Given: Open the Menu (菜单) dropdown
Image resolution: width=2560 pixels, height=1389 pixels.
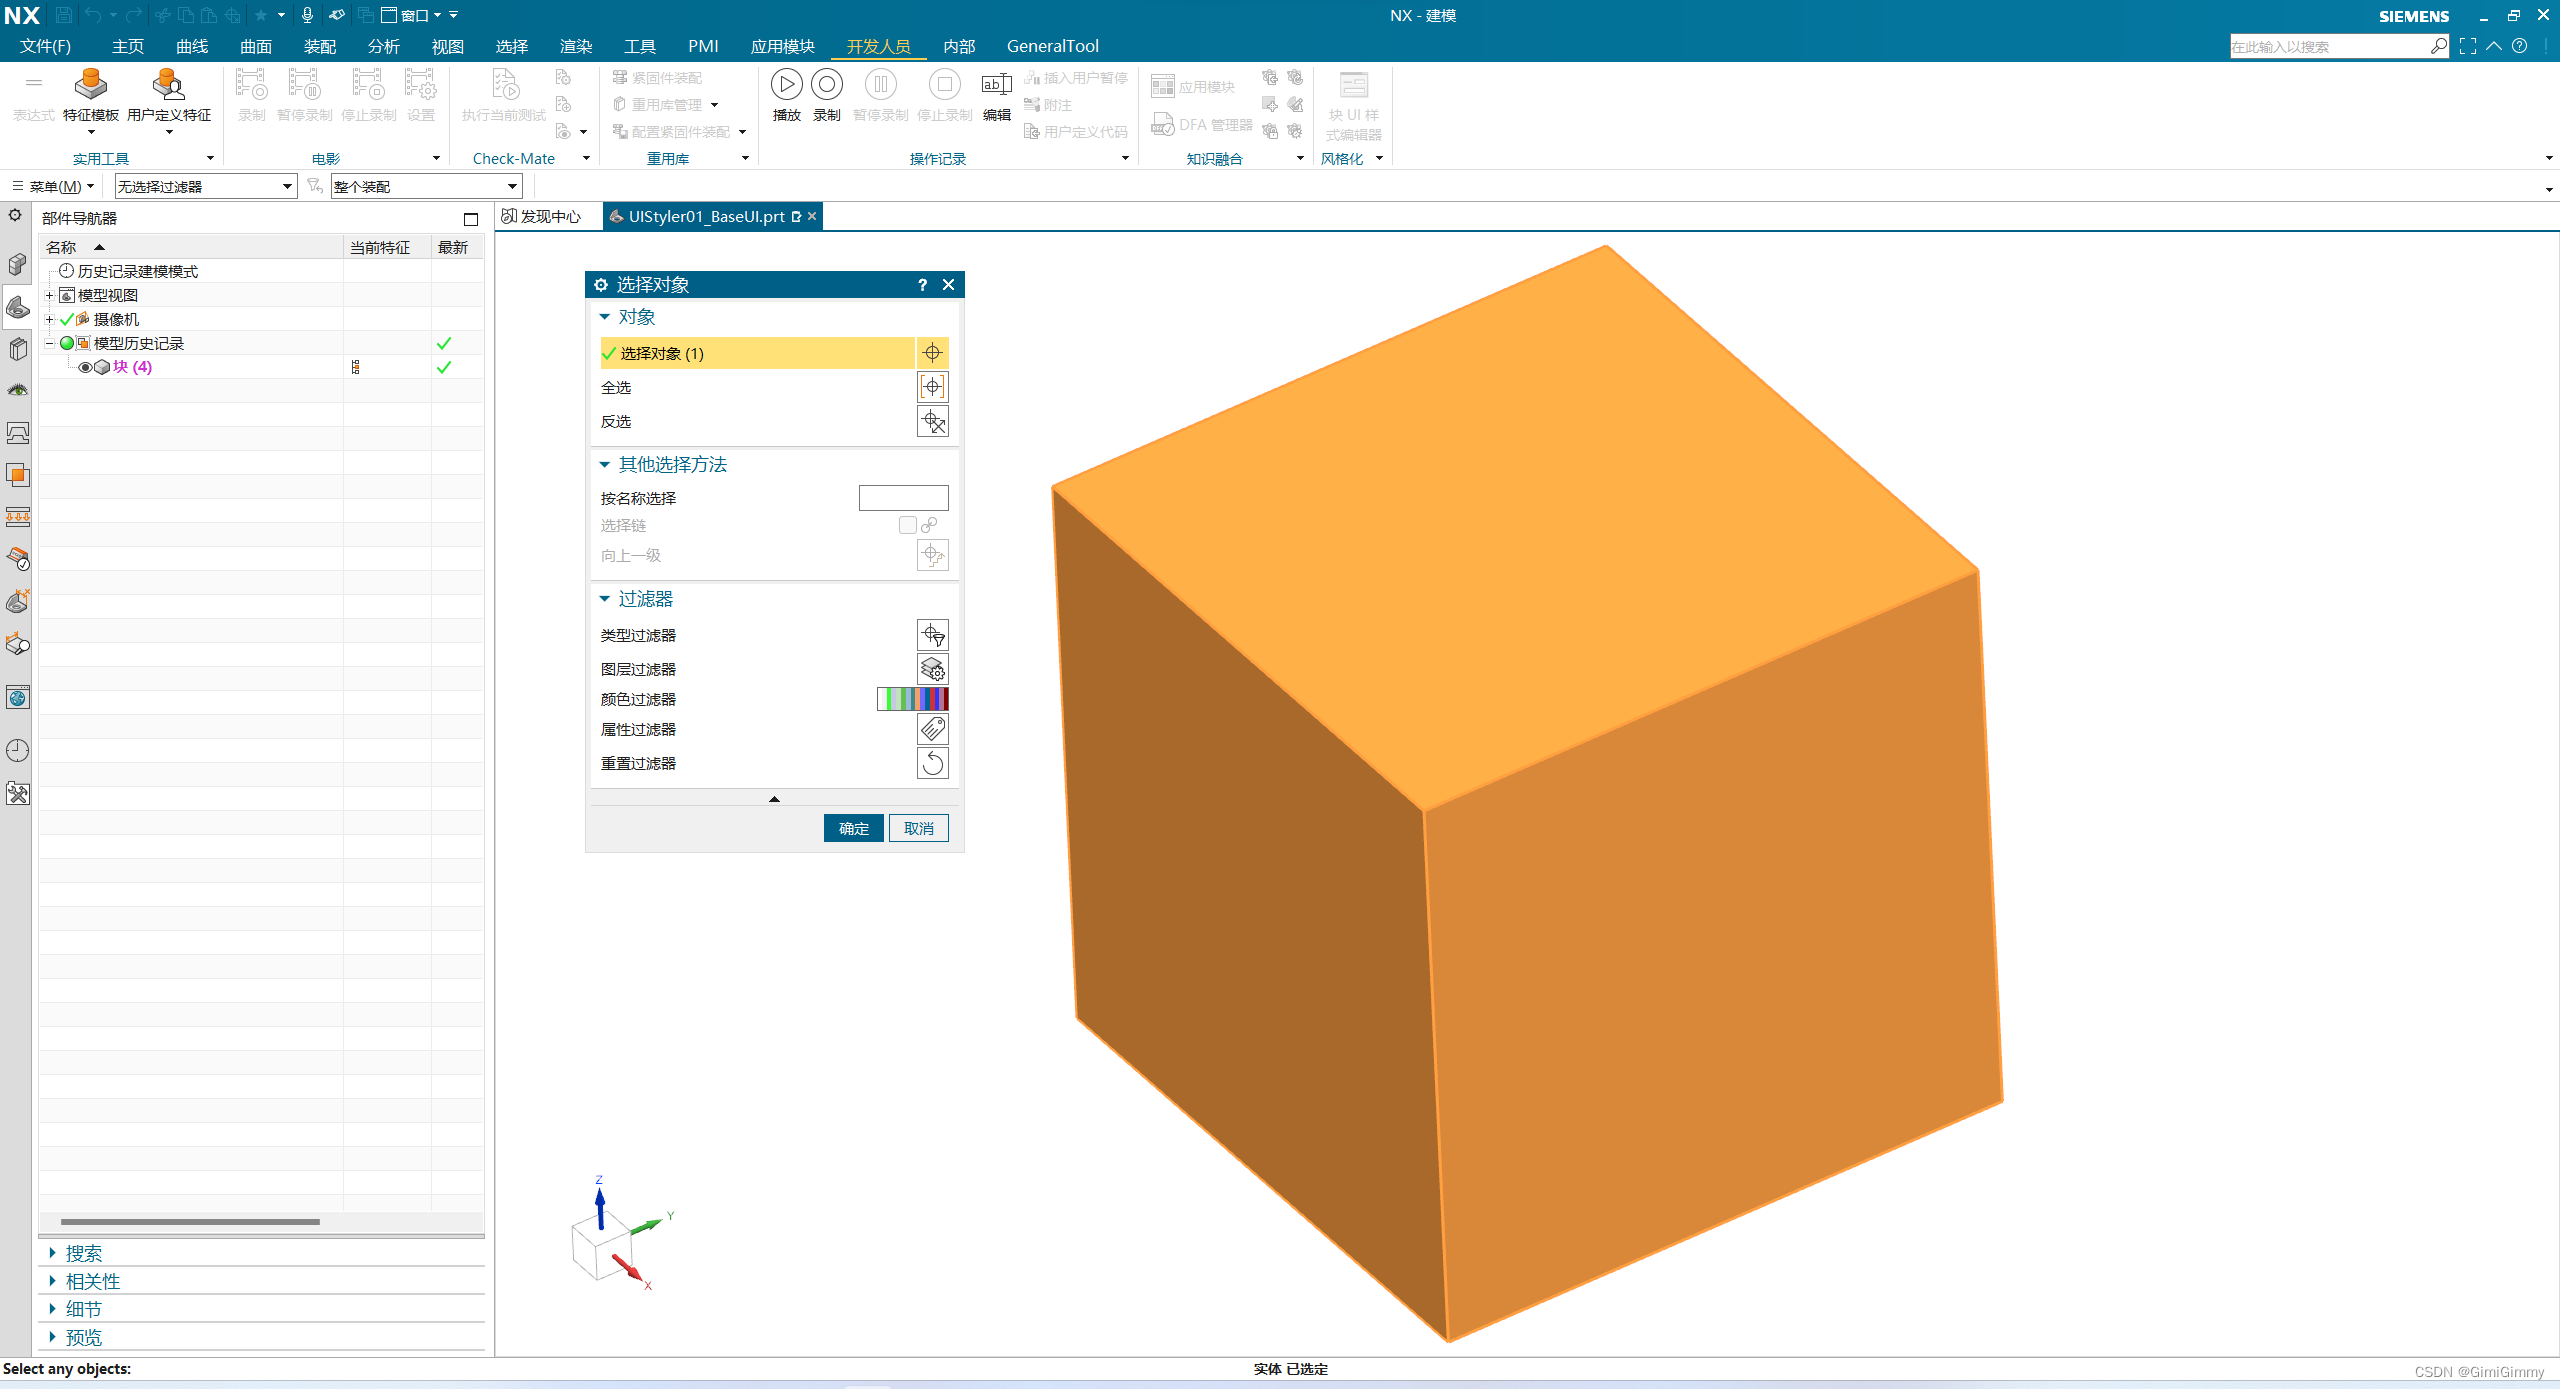Looking at the screenshot, I should (x=54, y=186).
